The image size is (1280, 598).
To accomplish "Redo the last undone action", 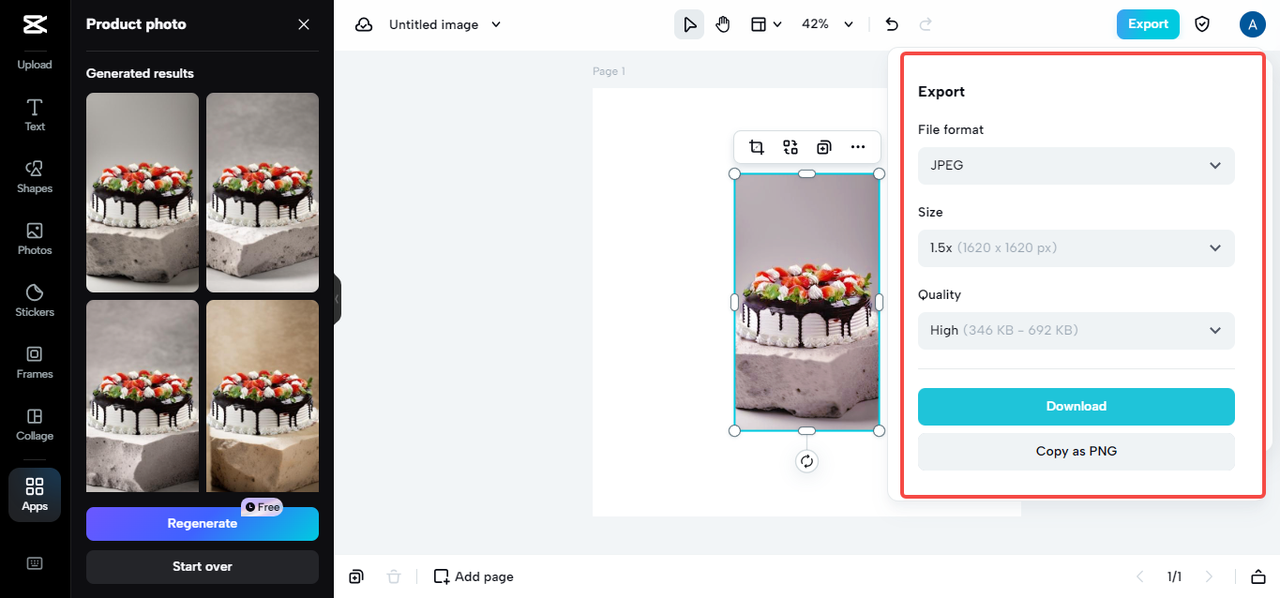I will click(926, 24).
